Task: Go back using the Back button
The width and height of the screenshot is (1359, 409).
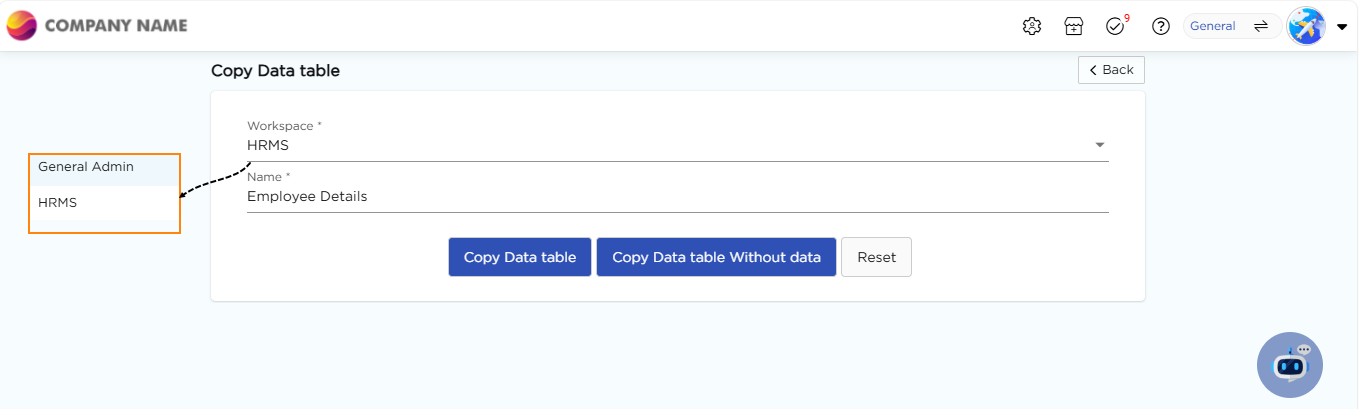Action: click(1111, 70)
